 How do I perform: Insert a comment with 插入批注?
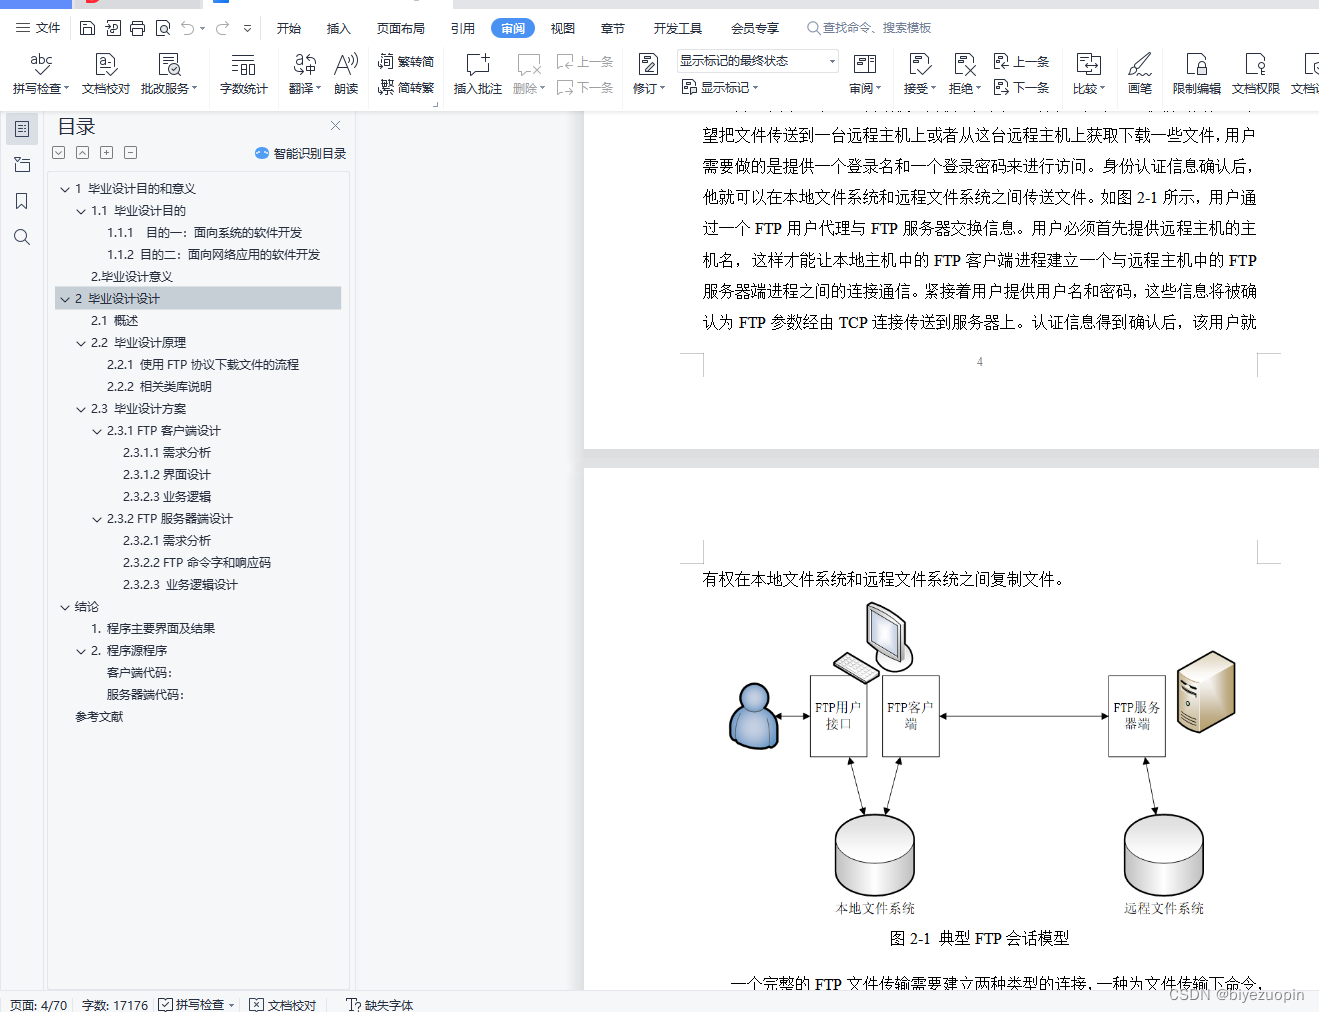[477, 70]
